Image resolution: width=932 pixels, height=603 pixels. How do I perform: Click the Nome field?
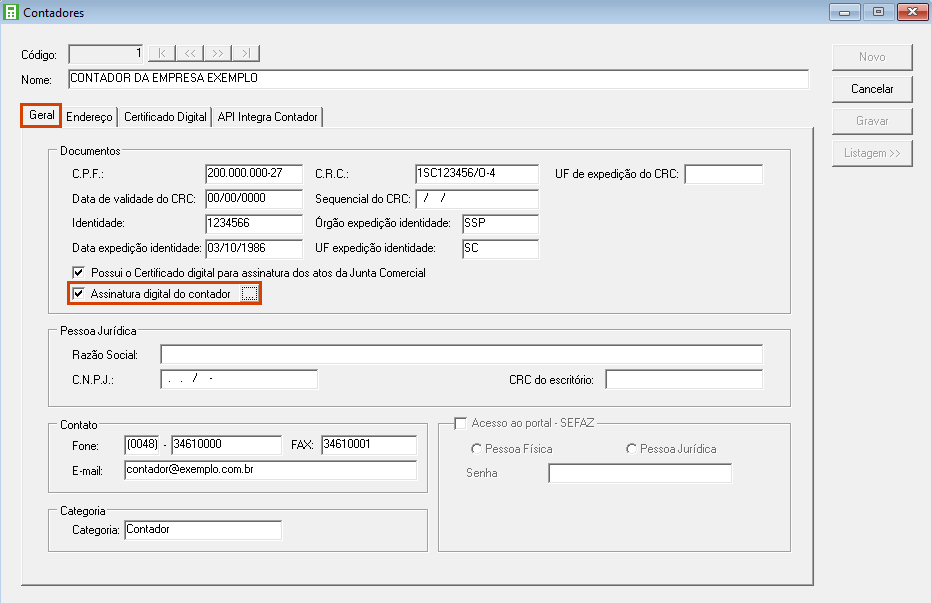pos(439,78)
